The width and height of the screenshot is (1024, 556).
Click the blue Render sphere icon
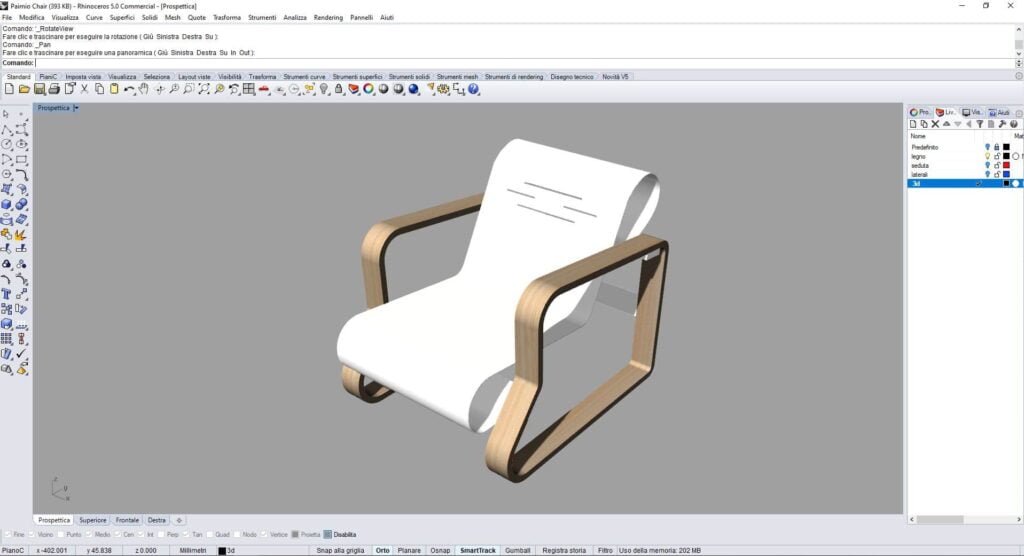tap(413, 90)
